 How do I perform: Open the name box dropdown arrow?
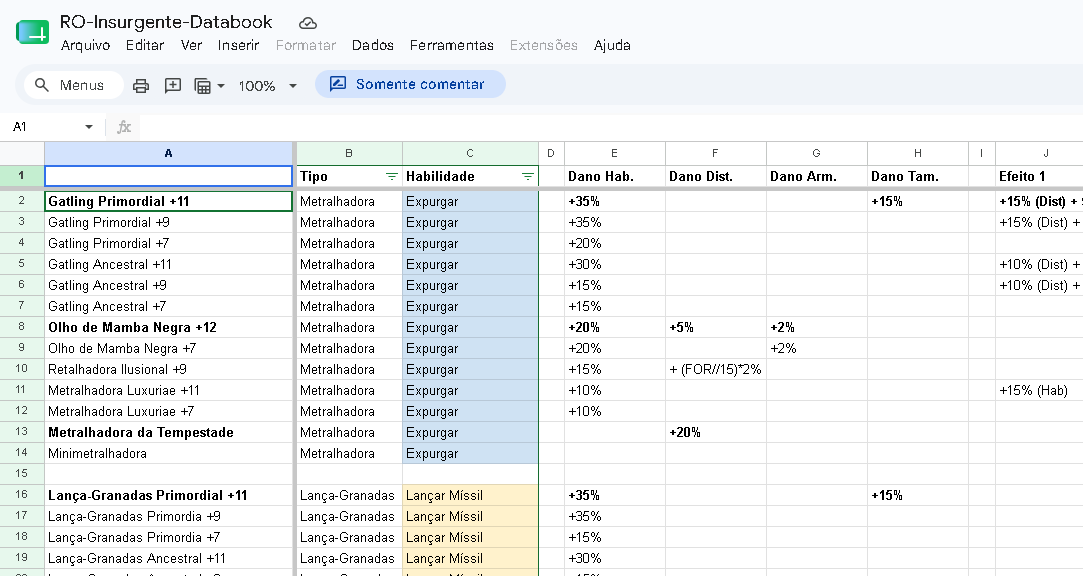click(x=88, y=127)
